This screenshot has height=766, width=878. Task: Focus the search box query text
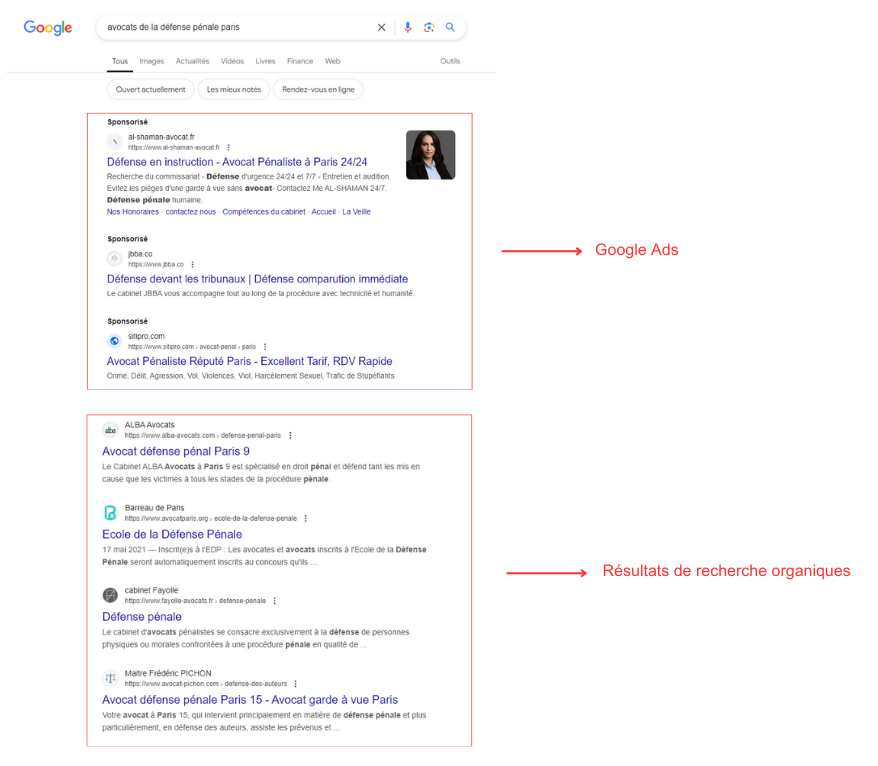click(173, 27)
